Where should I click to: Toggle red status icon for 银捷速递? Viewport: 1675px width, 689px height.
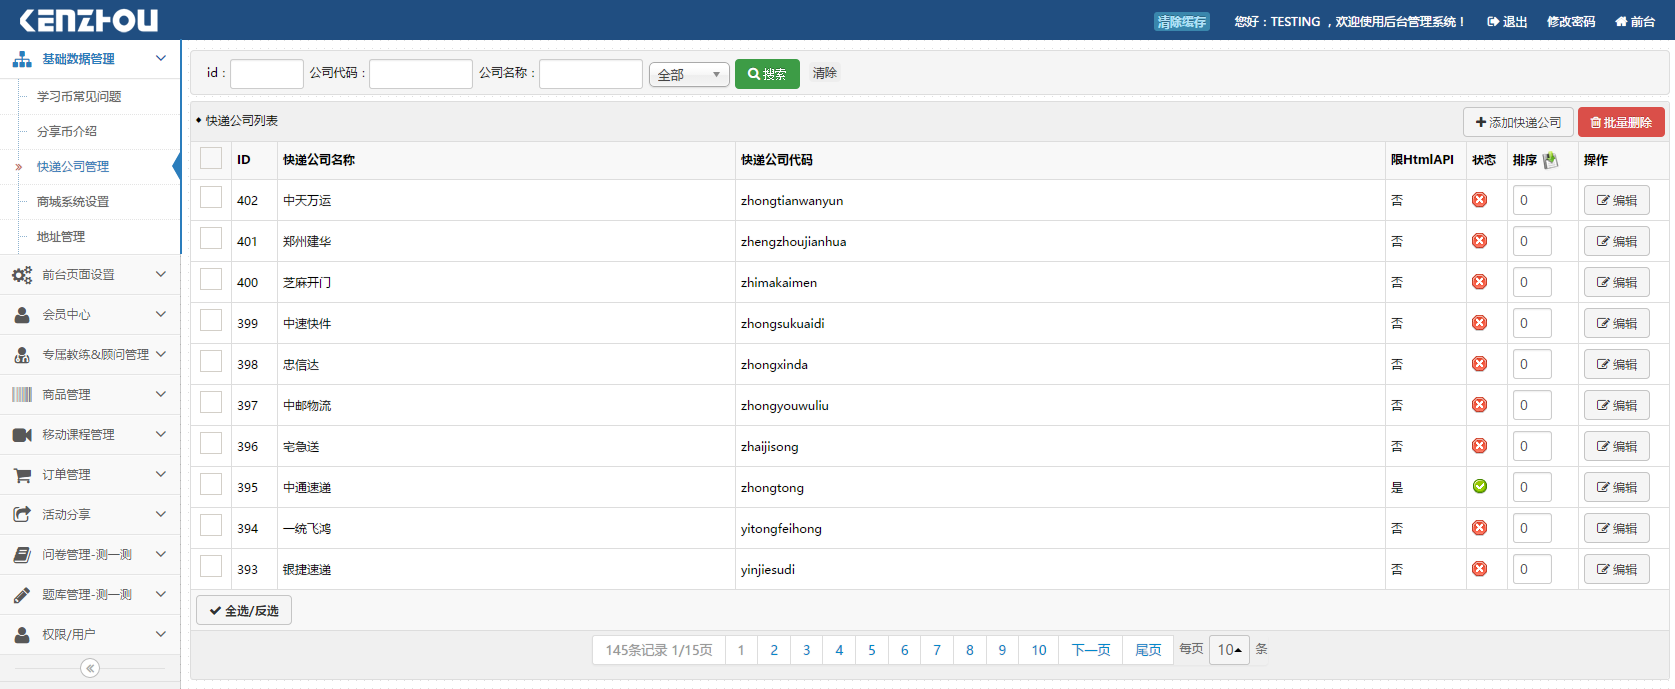click(1480, 569)
